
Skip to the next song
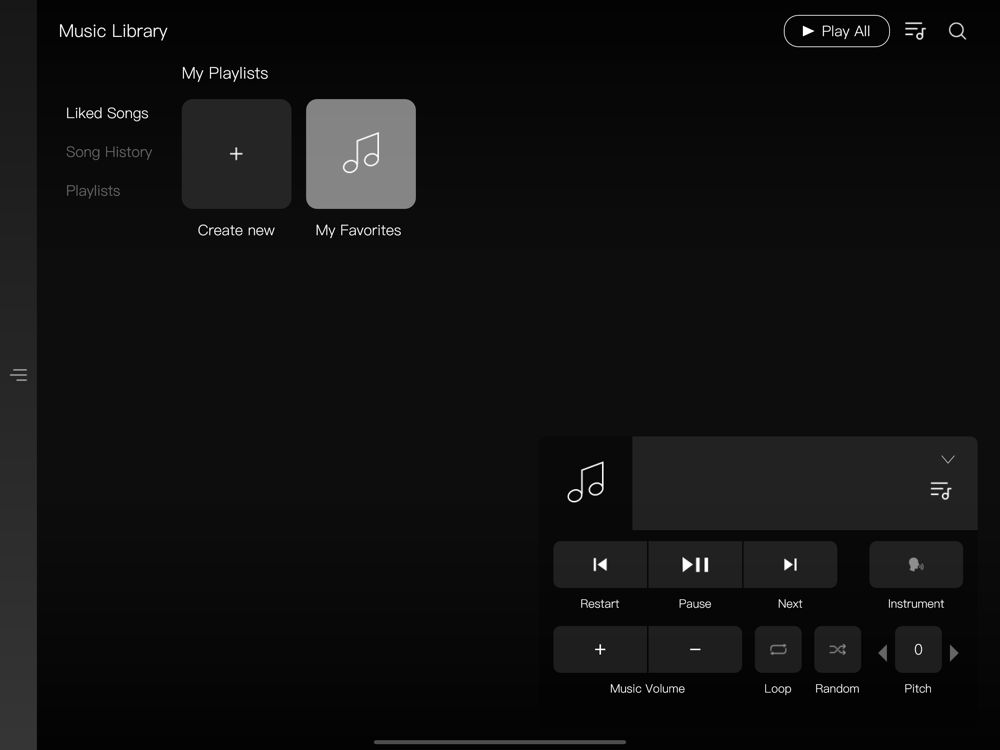click(790, 564)
